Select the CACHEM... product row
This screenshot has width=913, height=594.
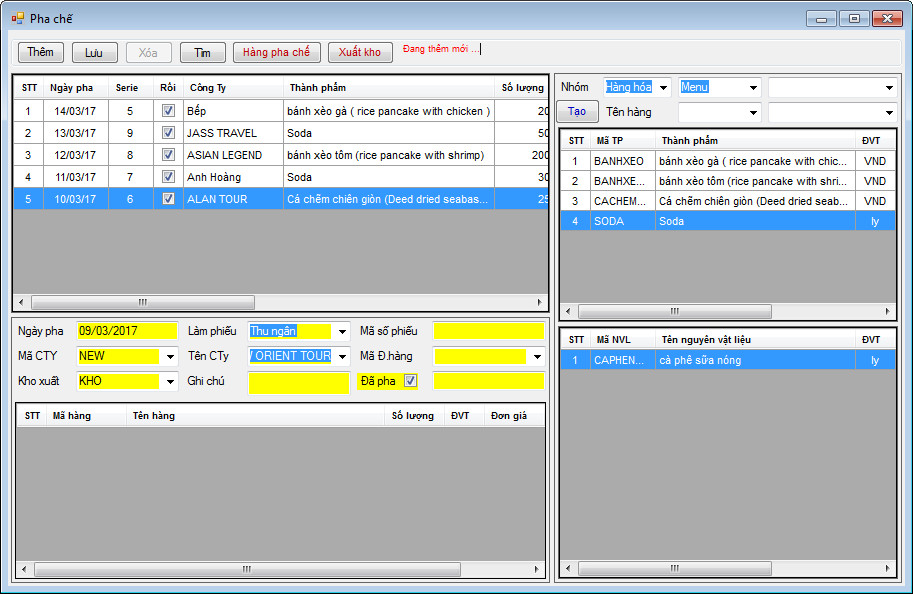tap(728, 201)
